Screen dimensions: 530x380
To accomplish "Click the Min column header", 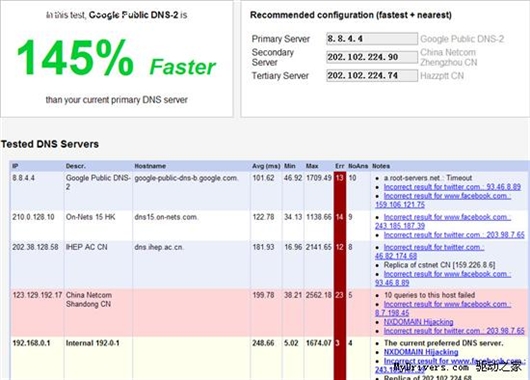I will point(290,166).
